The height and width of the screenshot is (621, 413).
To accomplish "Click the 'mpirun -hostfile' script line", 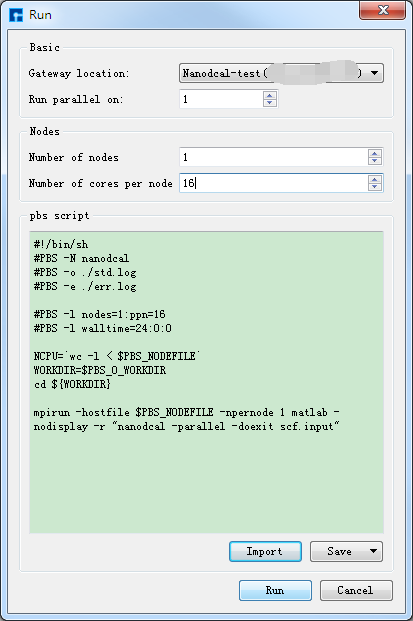I will (186, 412).
